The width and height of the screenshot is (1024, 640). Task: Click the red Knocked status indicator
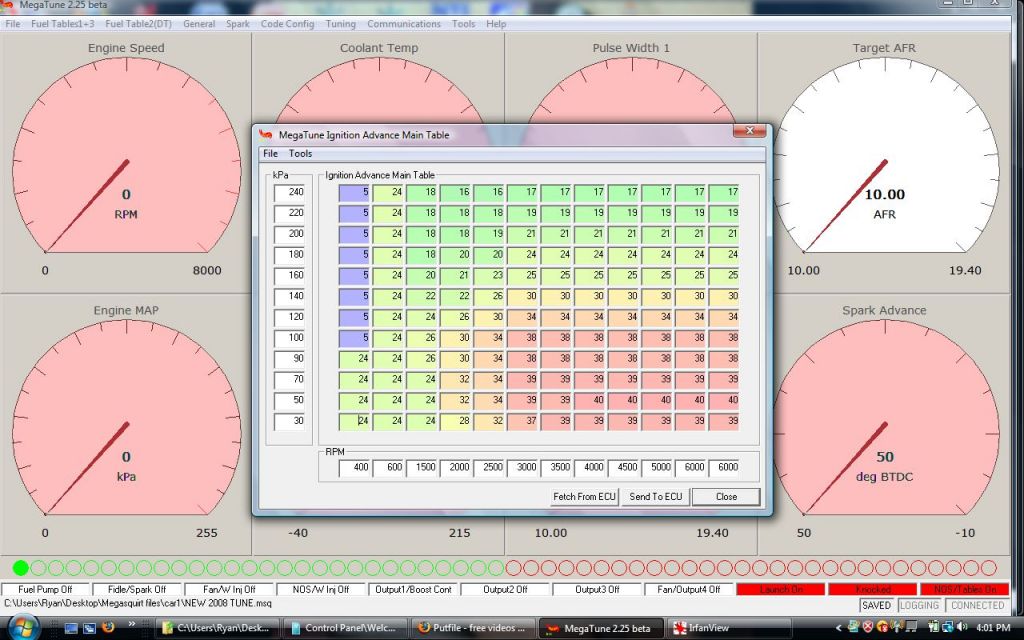point(872,589)
